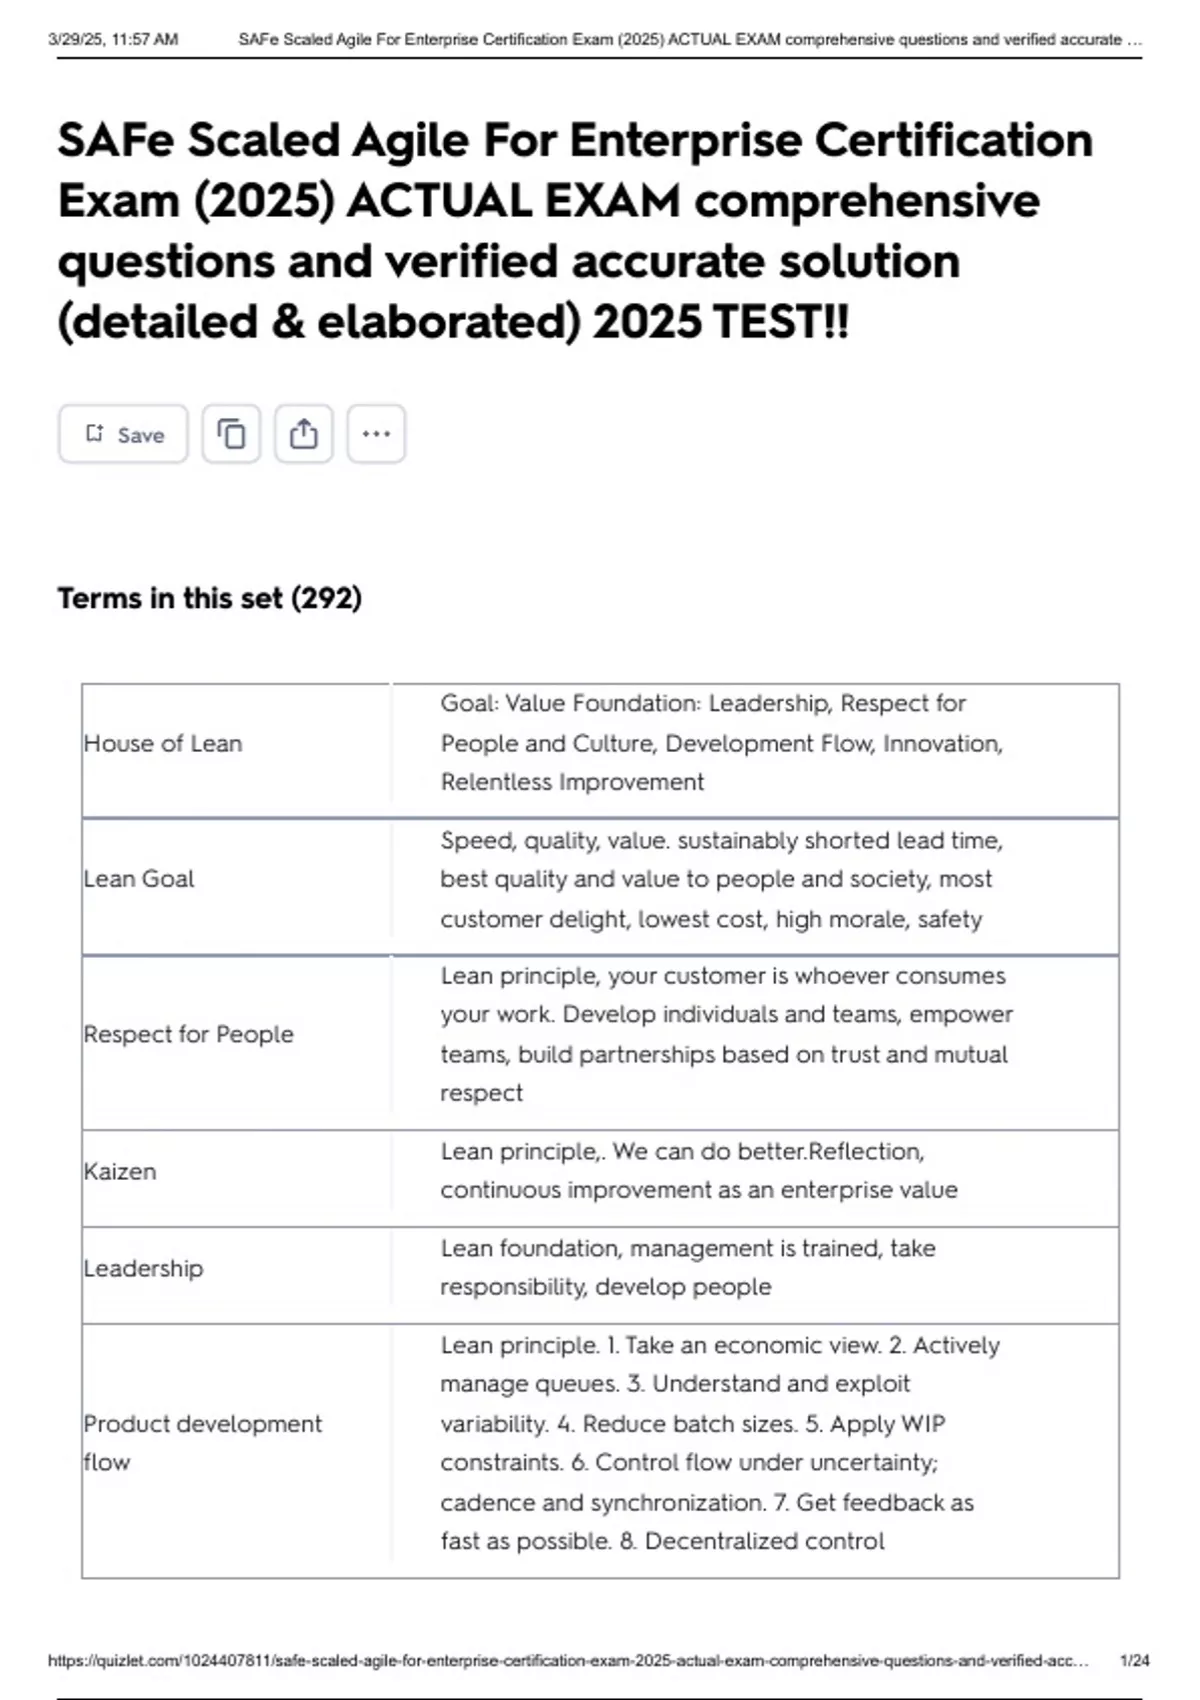This screenshot has height=1700, width=1200.
Task: Click the 'Lean Goal' term cell
Action: [138, 879]
